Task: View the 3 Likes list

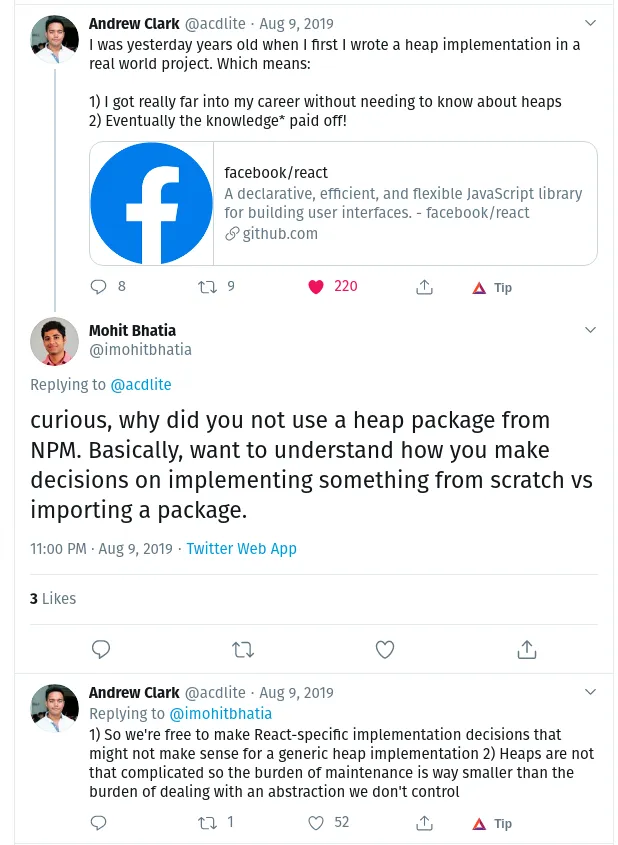Action: pos(53,598)
